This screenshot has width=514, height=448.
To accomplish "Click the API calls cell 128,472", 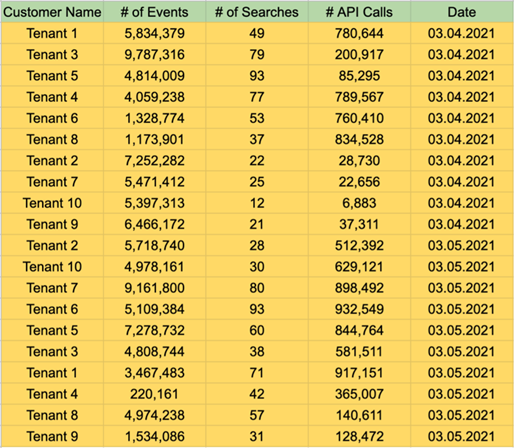I will [359, 436].
